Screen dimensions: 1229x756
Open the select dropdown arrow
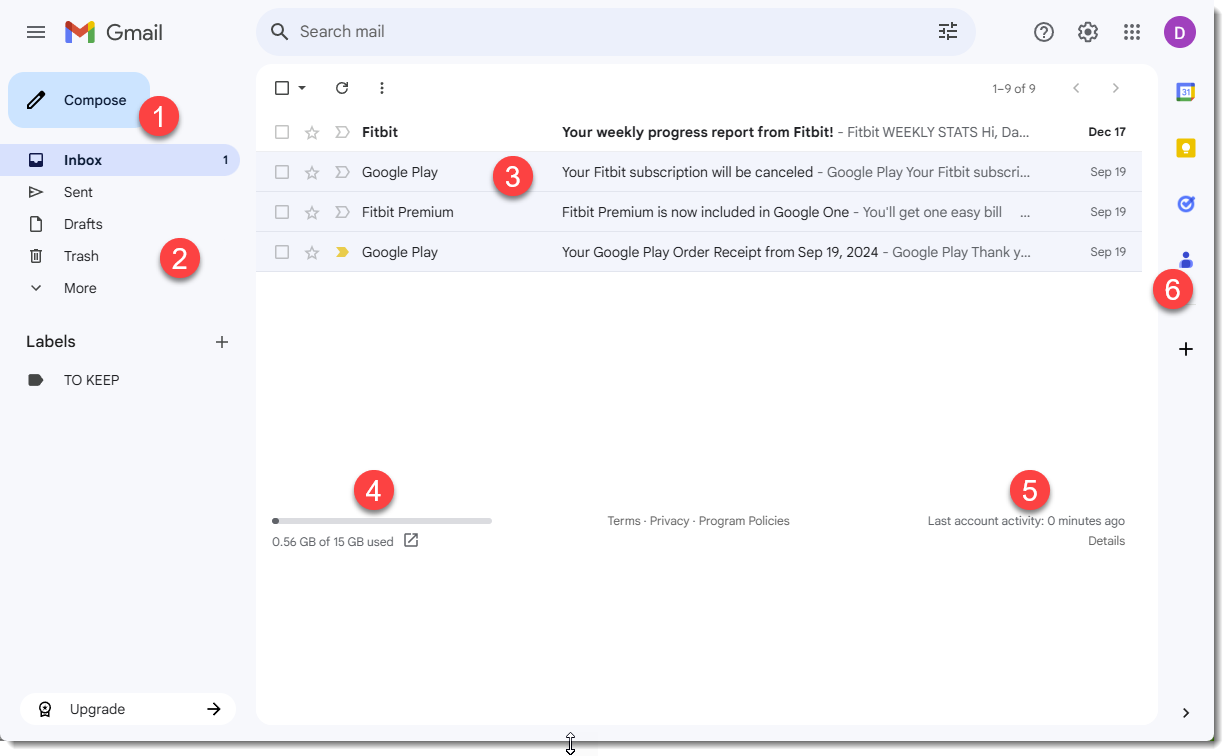pyautogui.click(x=302, y=88)
